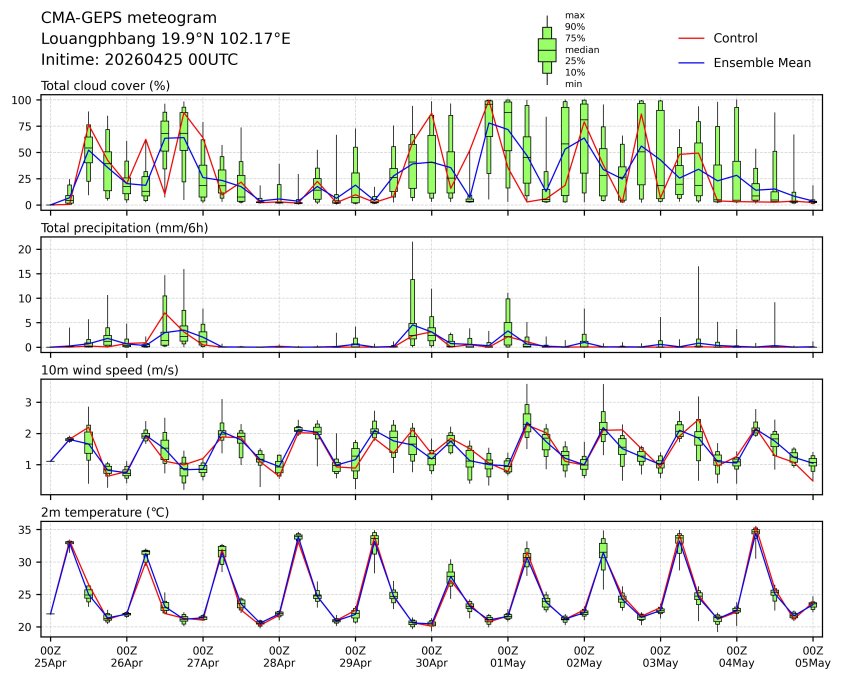Click the "median" label in boxplot legend
The image size is (842, 680).
(579, 49)
